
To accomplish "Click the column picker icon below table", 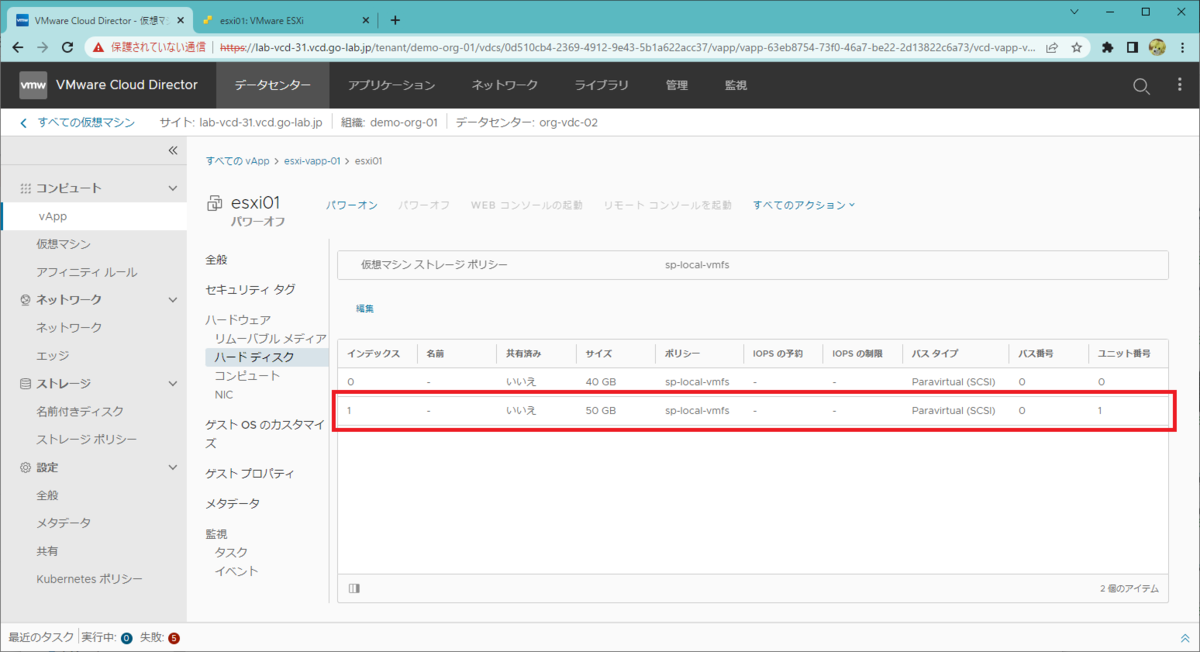I will 354,588.
